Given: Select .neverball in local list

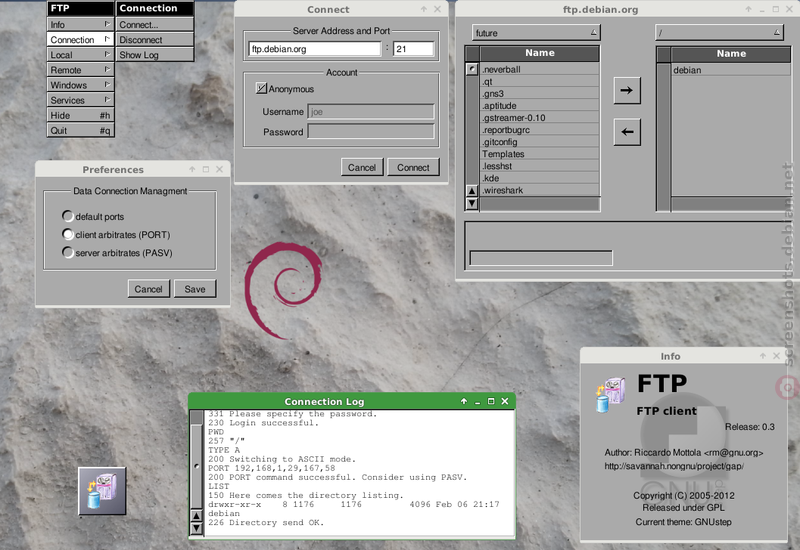Looking at the screenshot, I should pos(540,69).
